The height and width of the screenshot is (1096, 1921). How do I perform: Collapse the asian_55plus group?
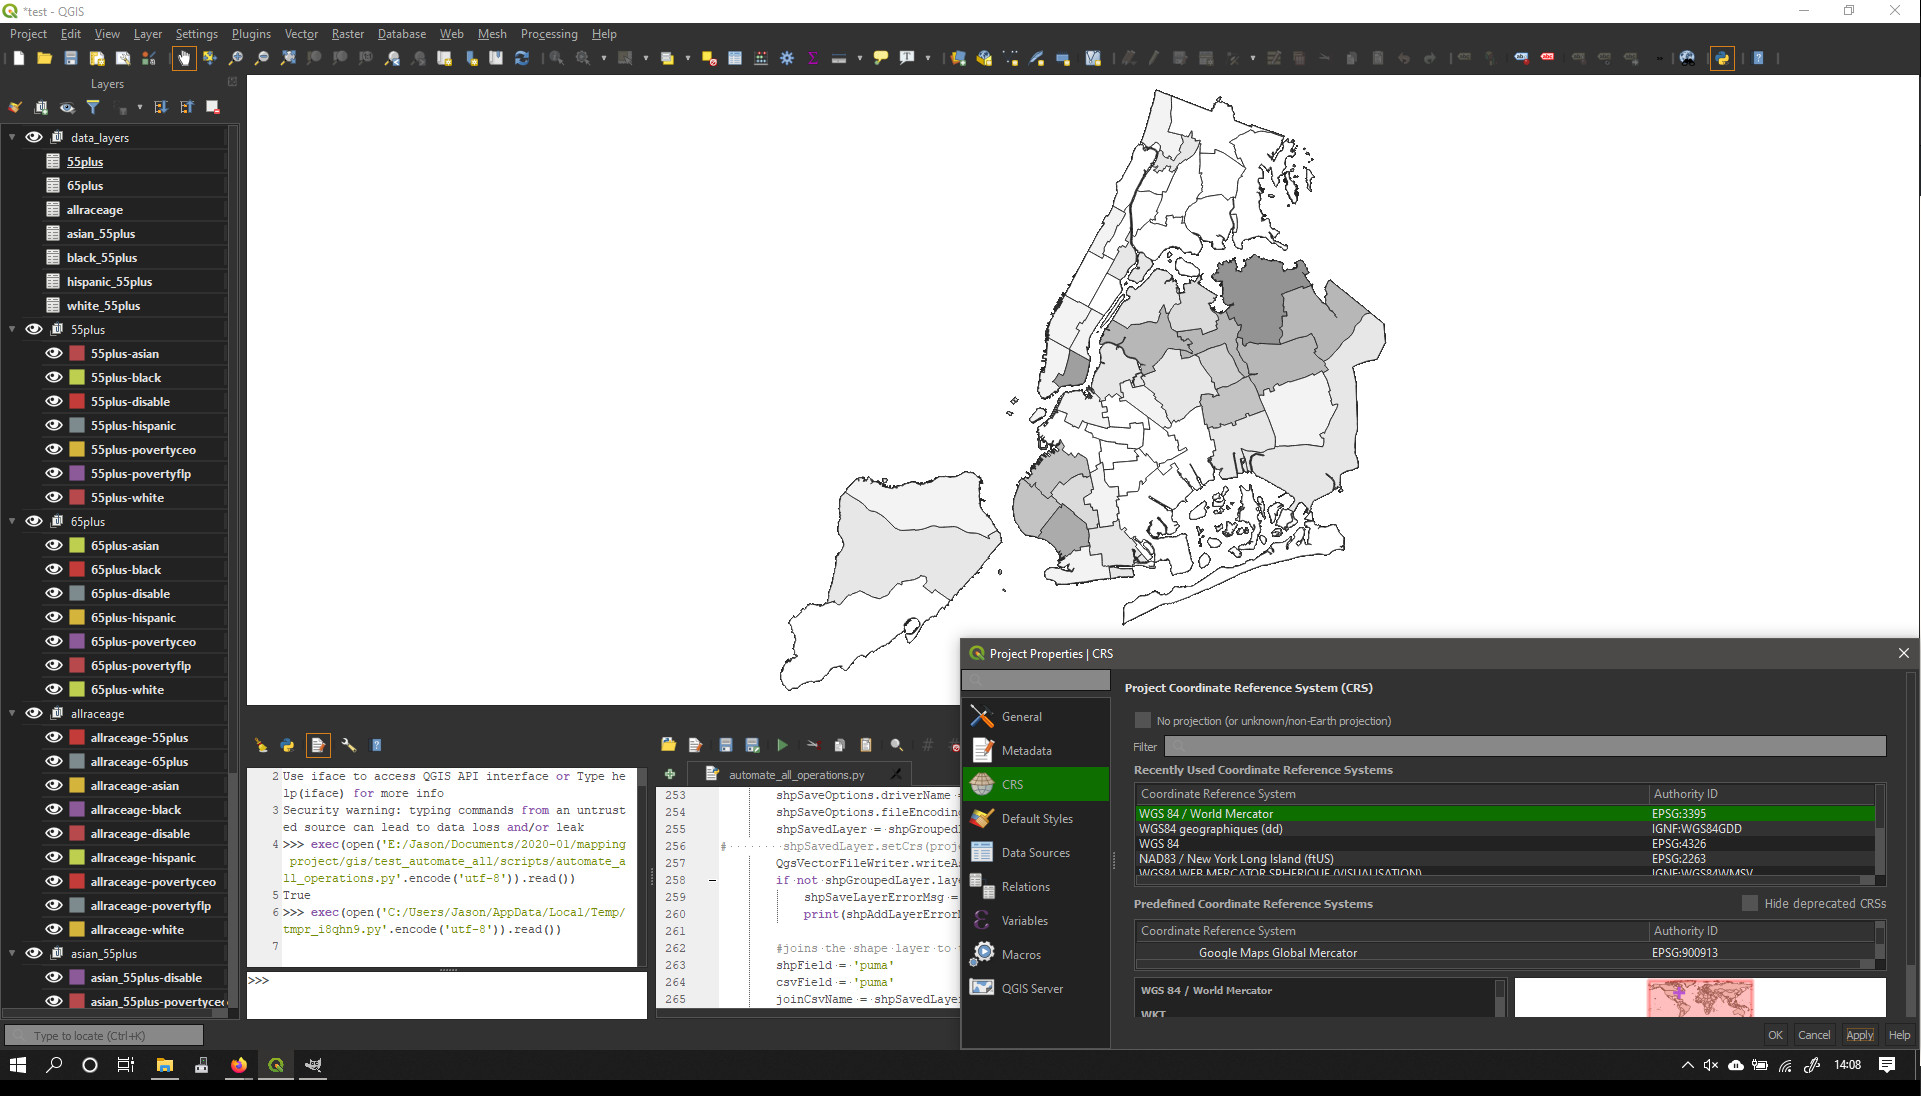pyautogui.click(x=12, y=953)
